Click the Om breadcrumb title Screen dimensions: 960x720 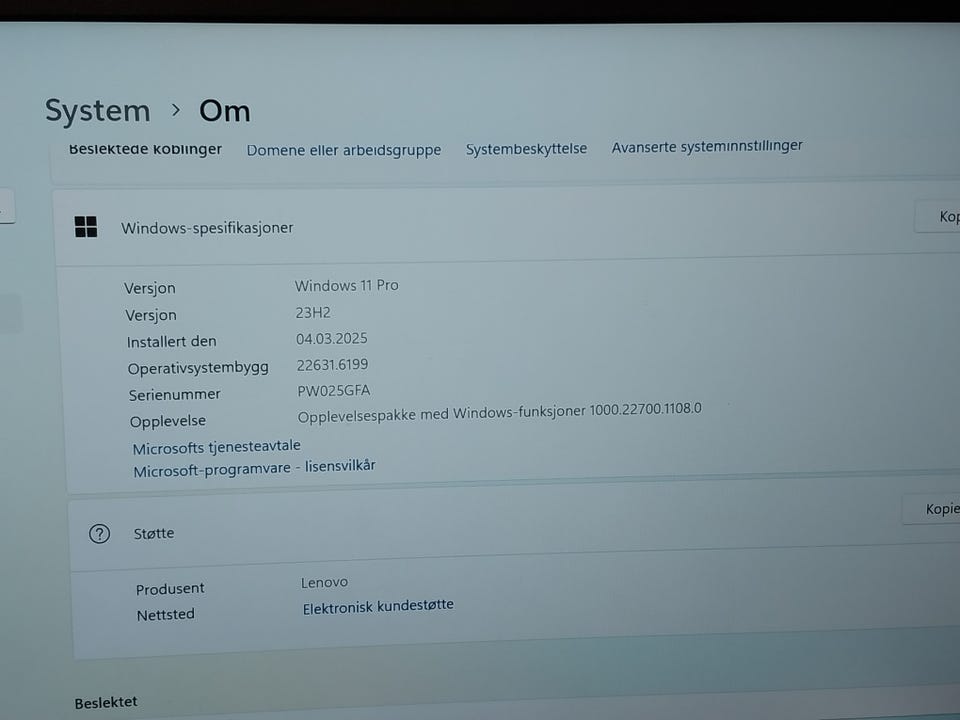pyautogui.click(x=225, y=111)
